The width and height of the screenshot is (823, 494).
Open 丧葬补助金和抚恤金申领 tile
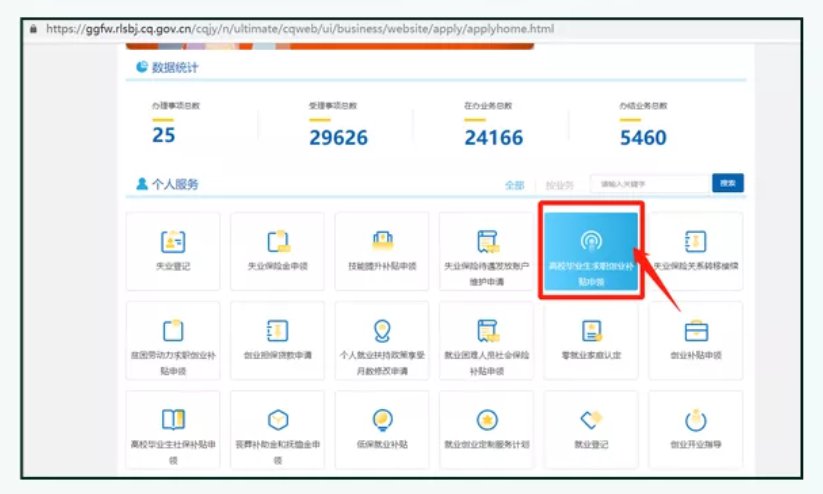point(278,430)
